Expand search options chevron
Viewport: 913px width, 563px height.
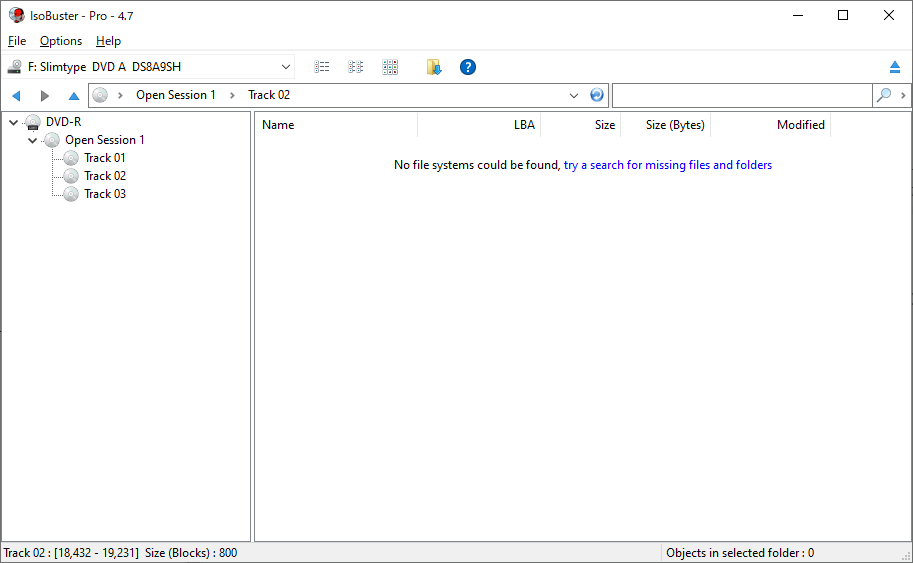pos(903,95)
